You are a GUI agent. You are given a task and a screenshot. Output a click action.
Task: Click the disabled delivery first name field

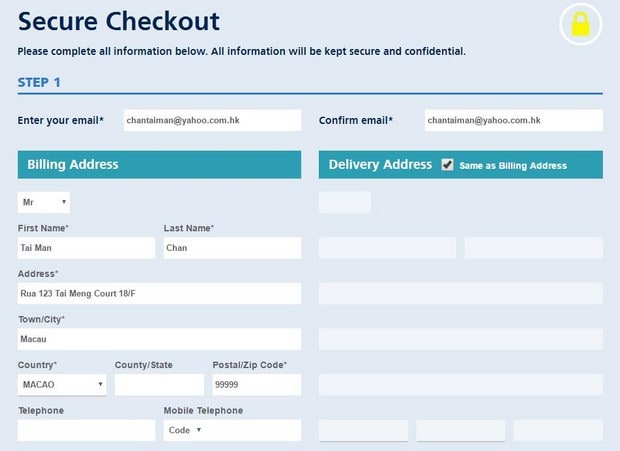pos(388,248)
